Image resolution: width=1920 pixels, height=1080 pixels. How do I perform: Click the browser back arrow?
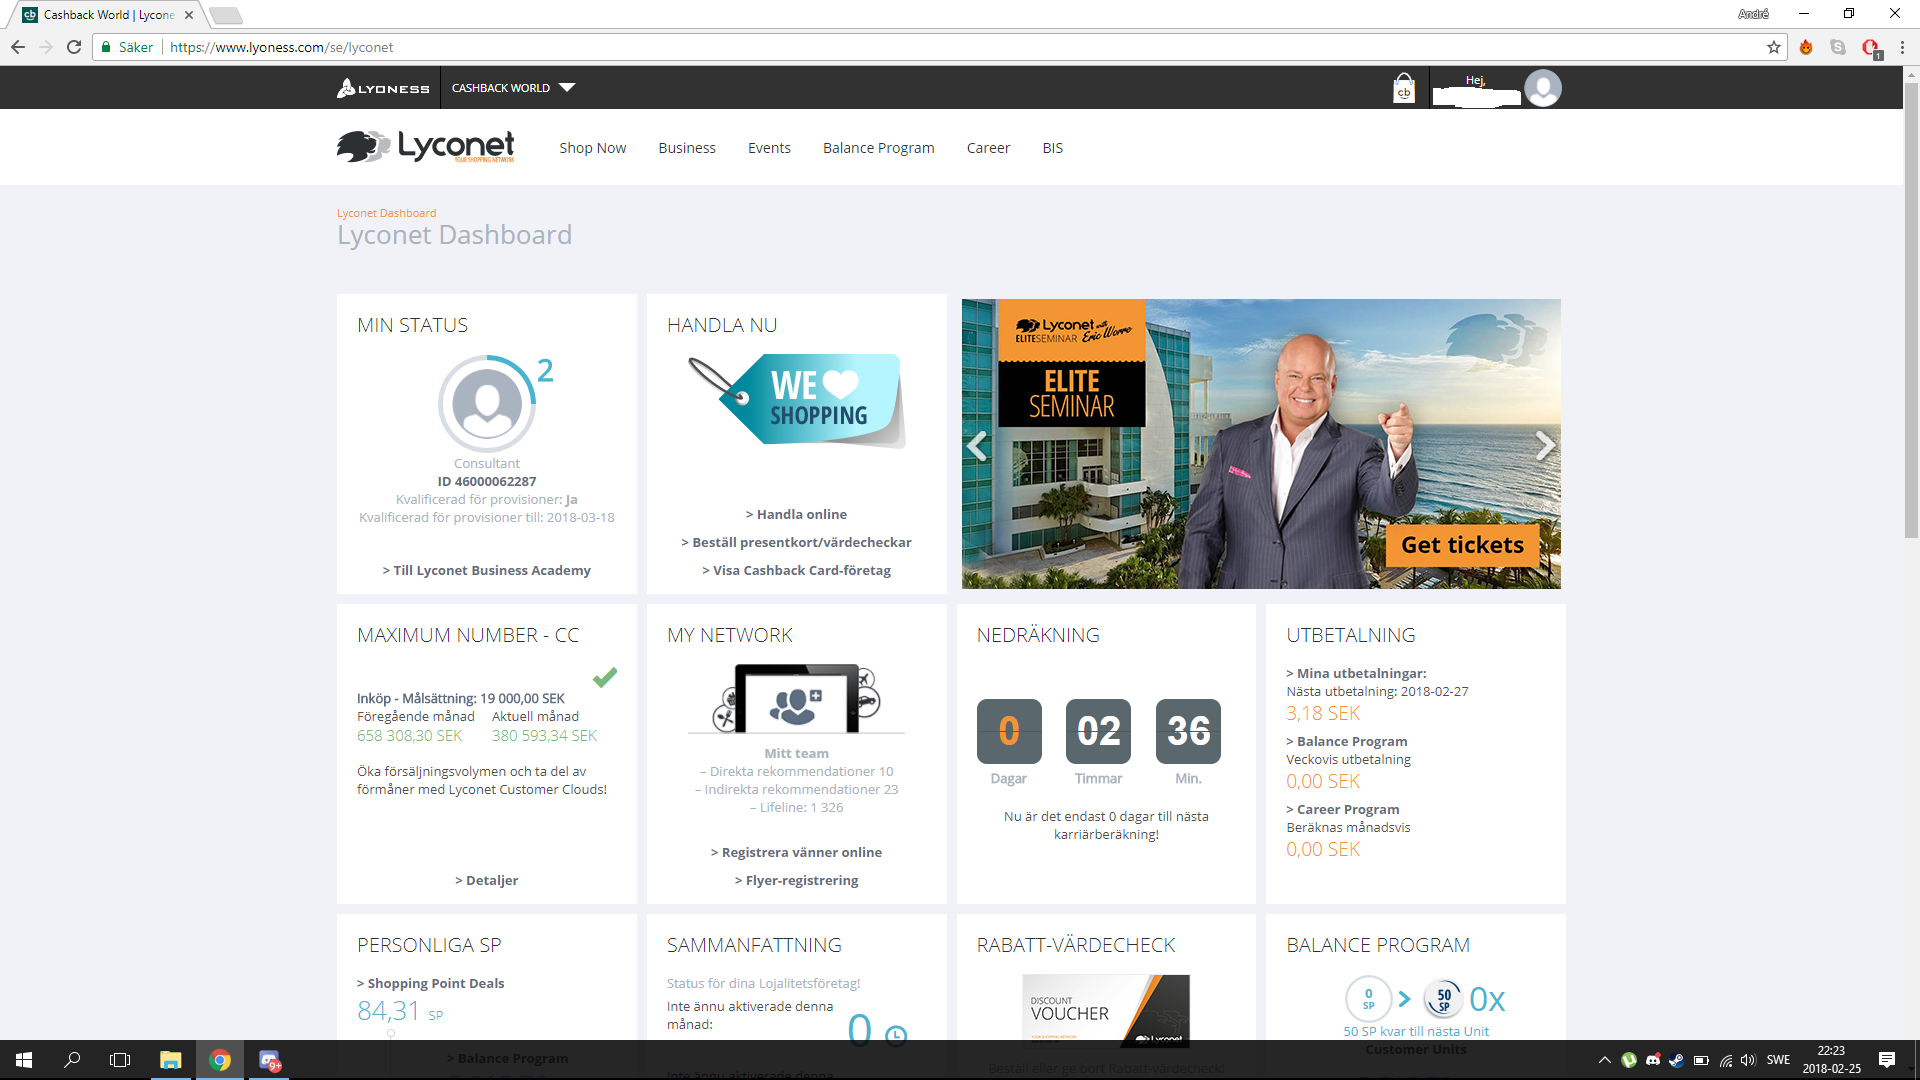click(x=18, y=47)
